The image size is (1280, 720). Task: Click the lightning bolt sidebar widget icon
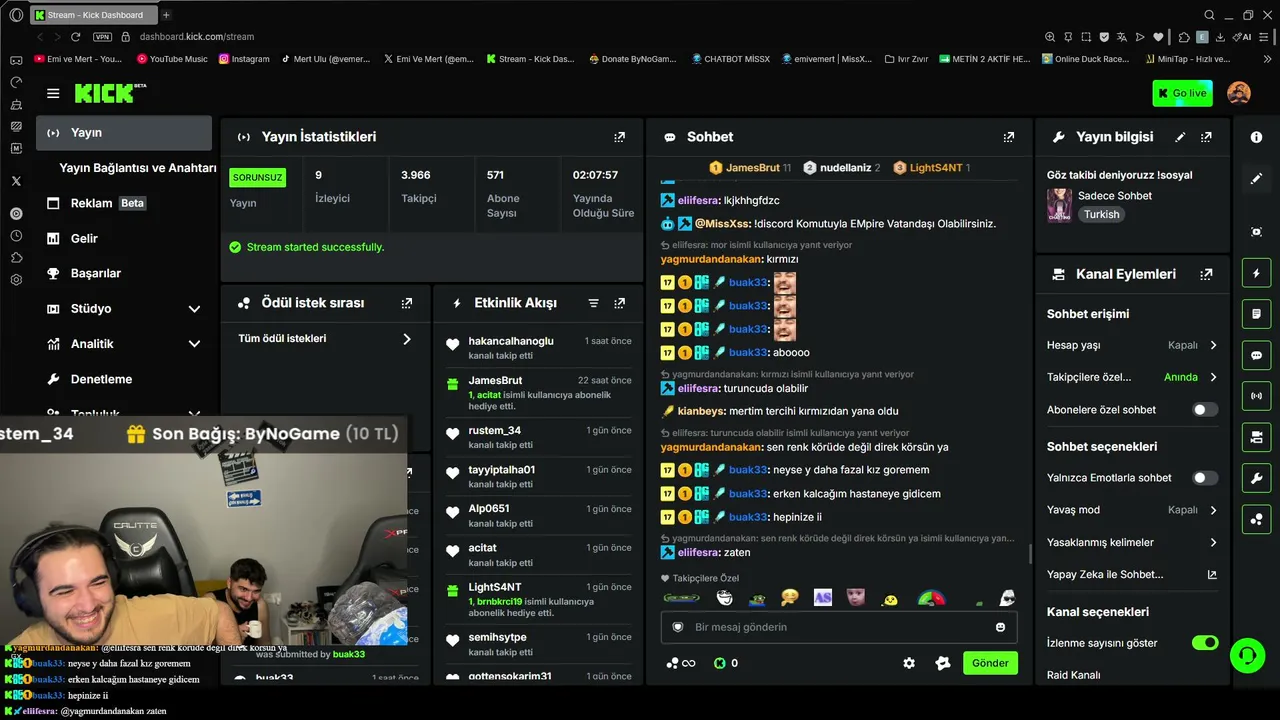1257,273
